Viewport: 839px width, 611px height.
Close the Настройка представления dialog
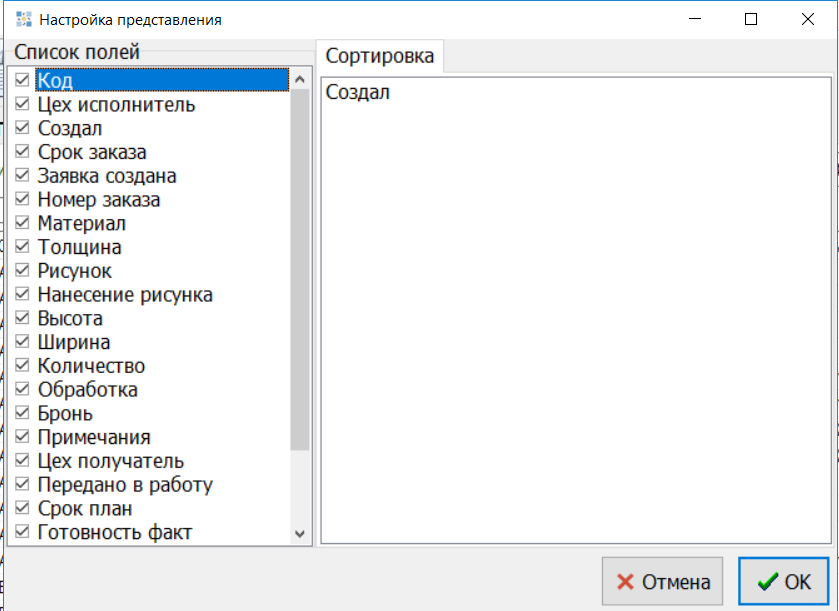(x=806, y=20)
